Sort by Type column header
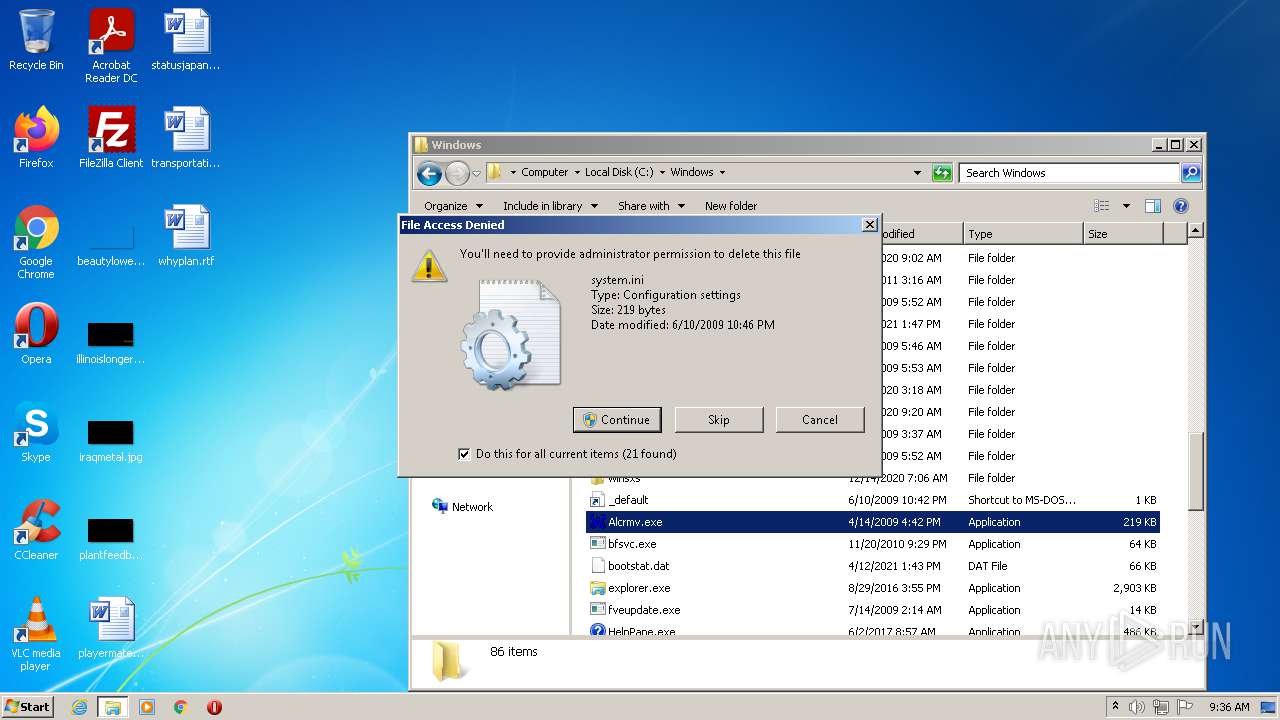 click(1023, 234)
